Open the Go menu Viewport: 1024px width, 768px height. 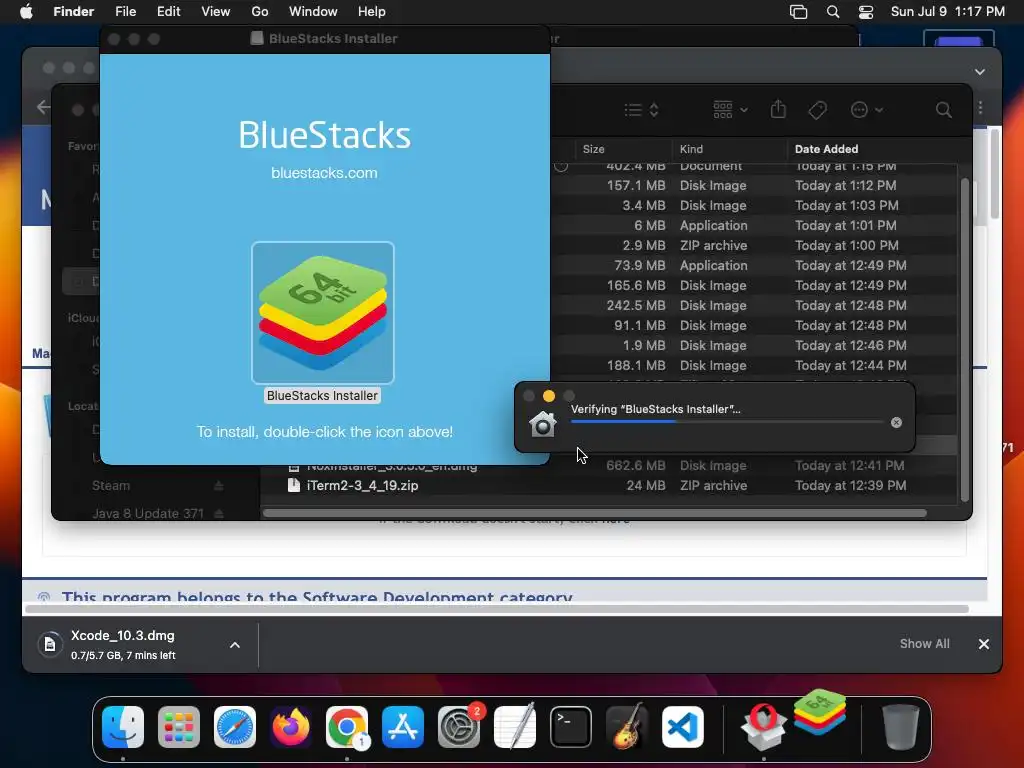click(259, 12)
